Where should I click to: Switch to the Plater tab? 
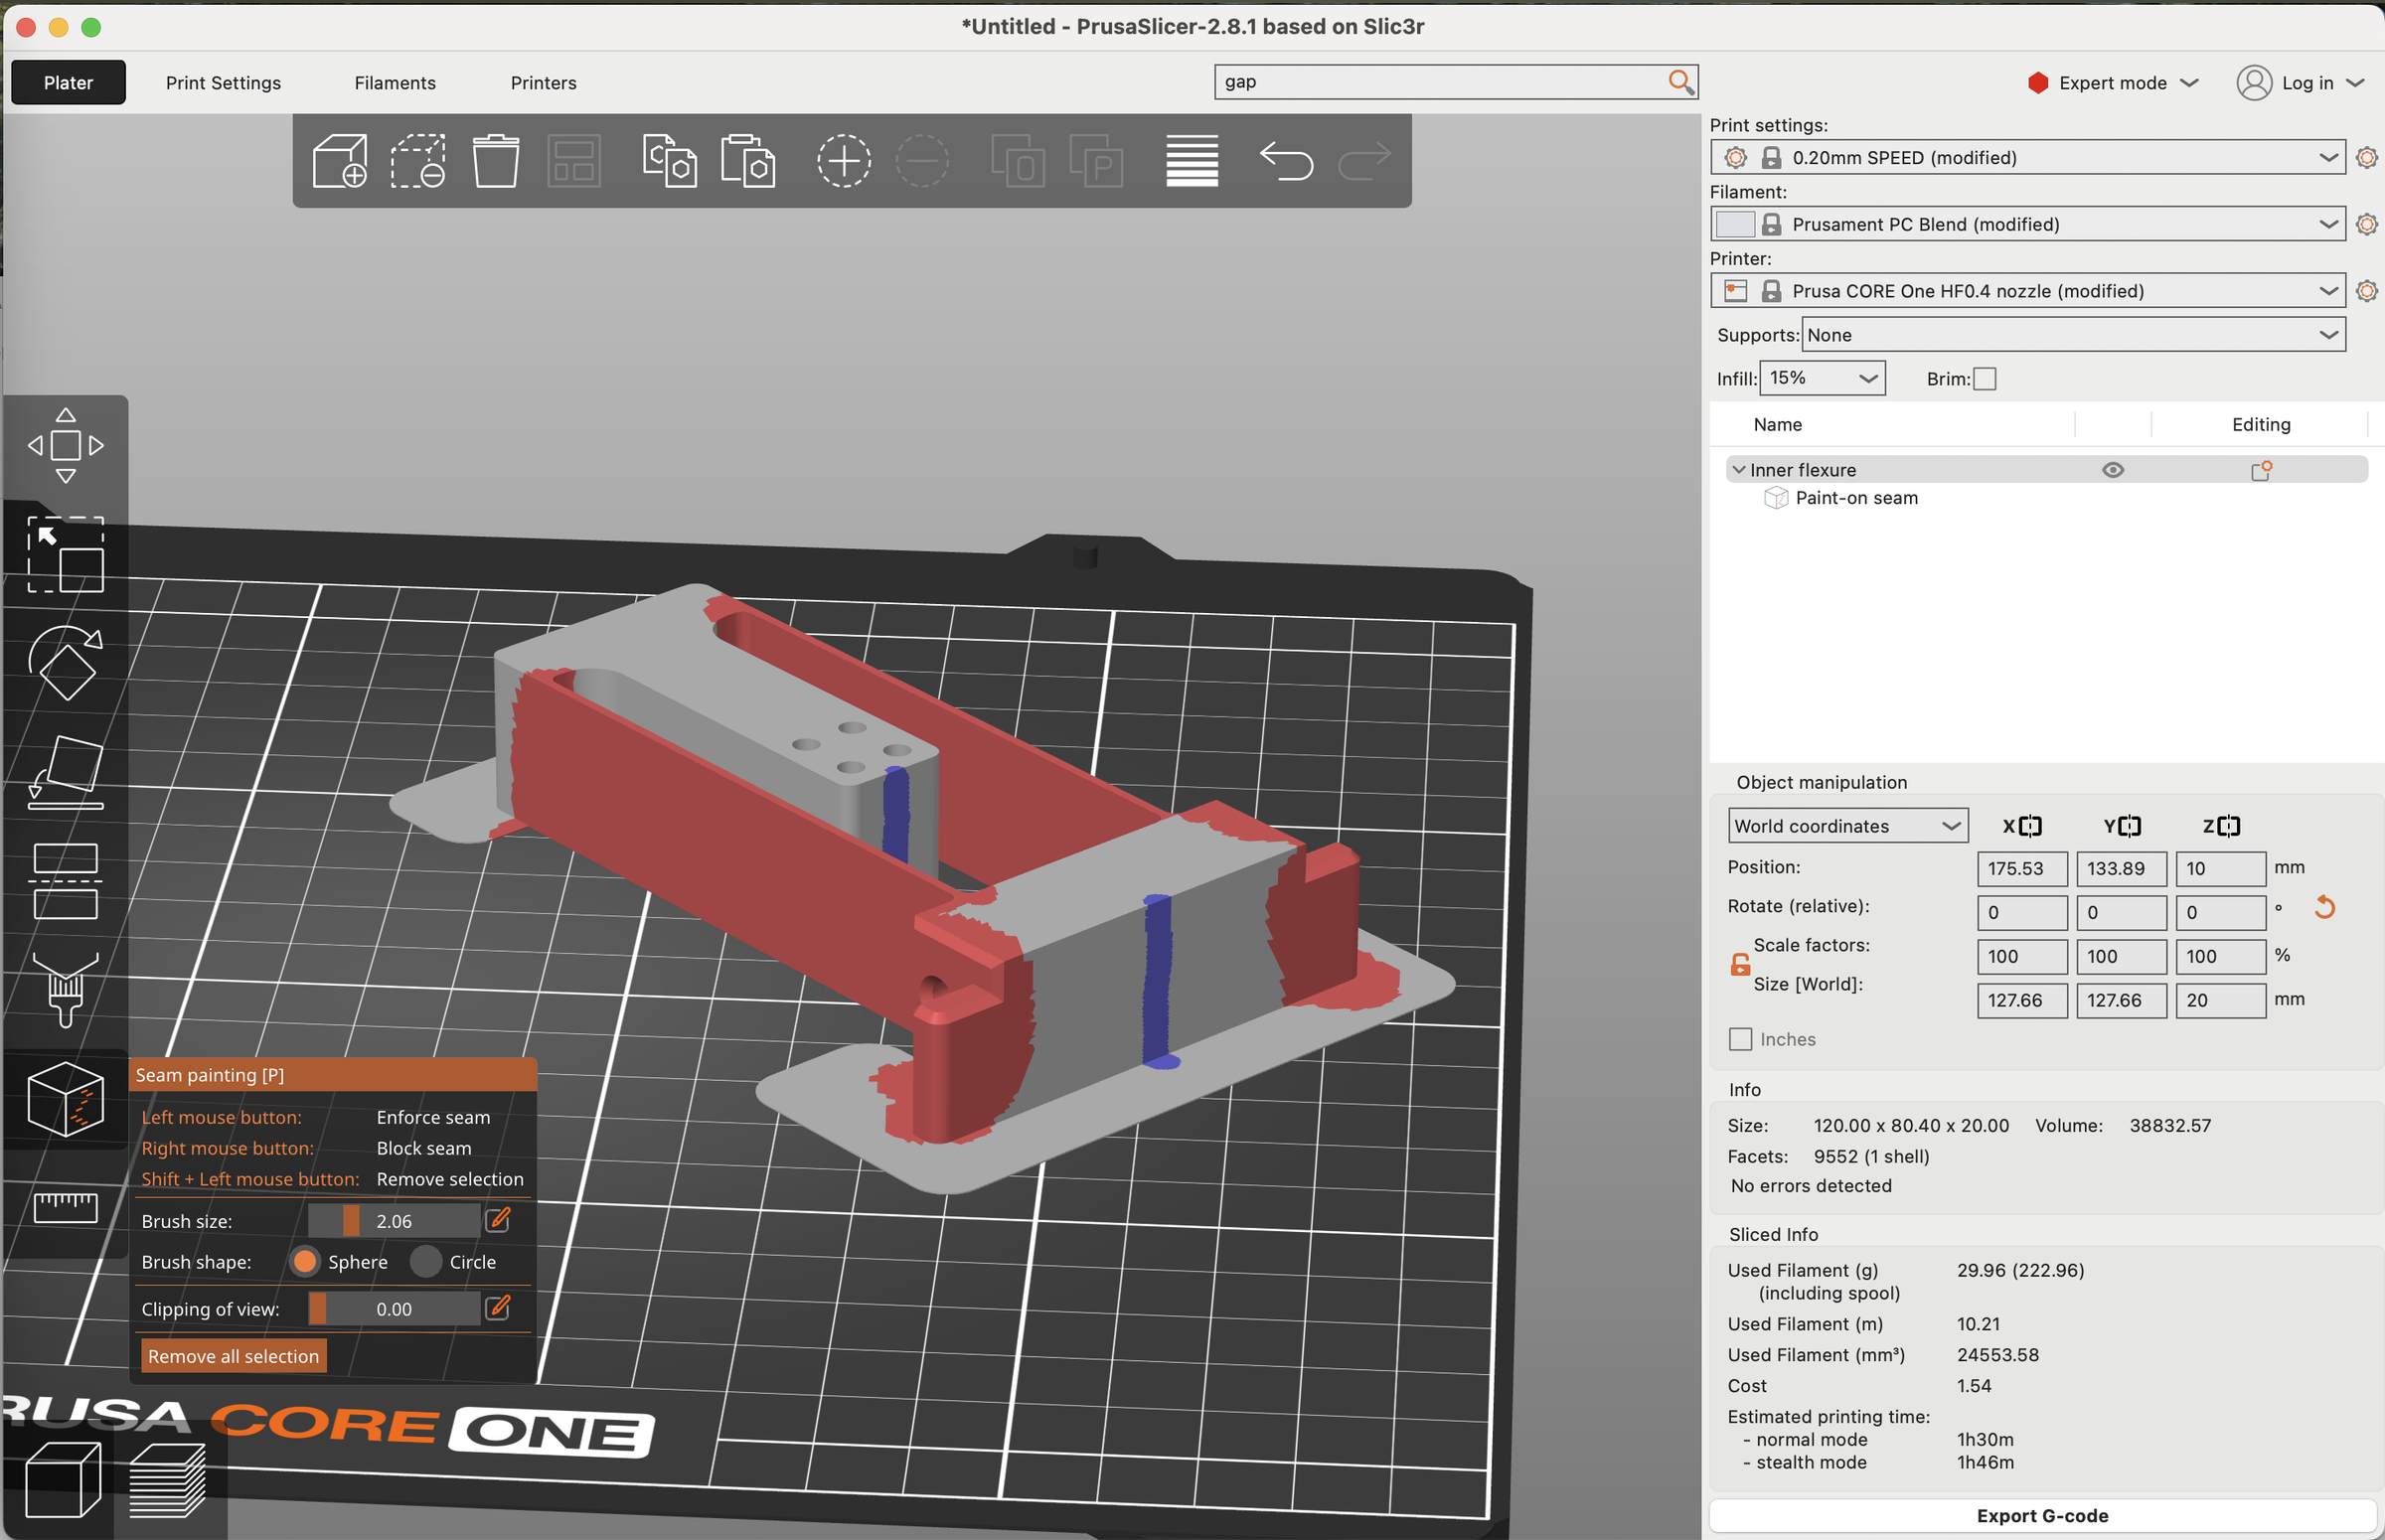pos(68,83)
